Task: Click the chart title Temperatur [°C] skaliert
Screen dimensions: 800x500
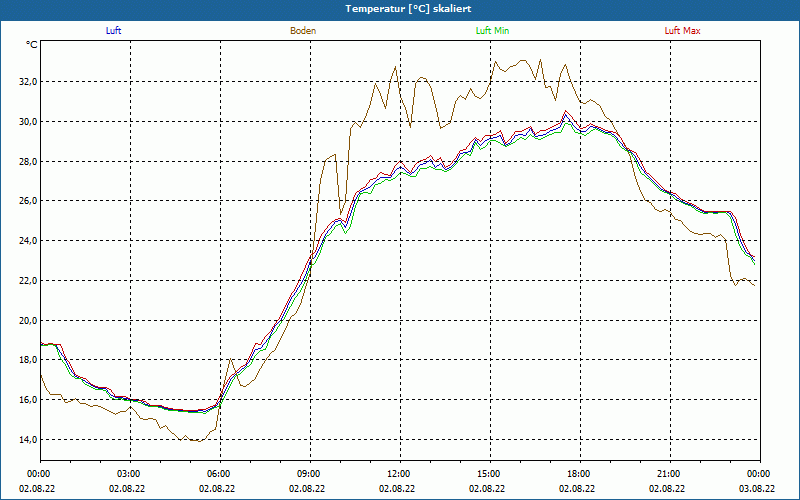Action: tap(408, 9)
